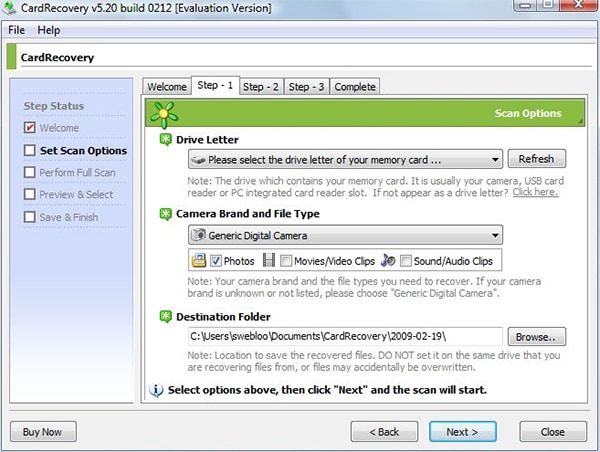Click the Destination Folder path field
This screenshot has width=600, height=452.
coord(345,336)
